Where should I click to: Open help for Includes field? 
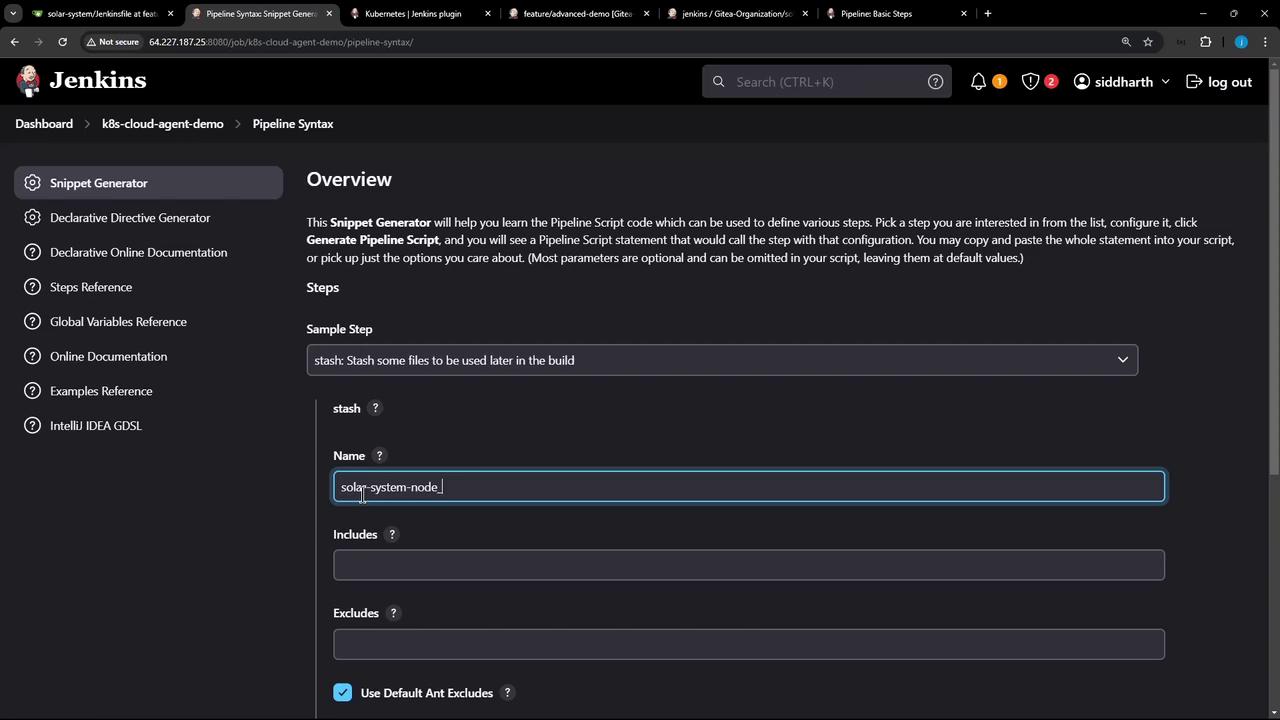[x=392, y=535]
